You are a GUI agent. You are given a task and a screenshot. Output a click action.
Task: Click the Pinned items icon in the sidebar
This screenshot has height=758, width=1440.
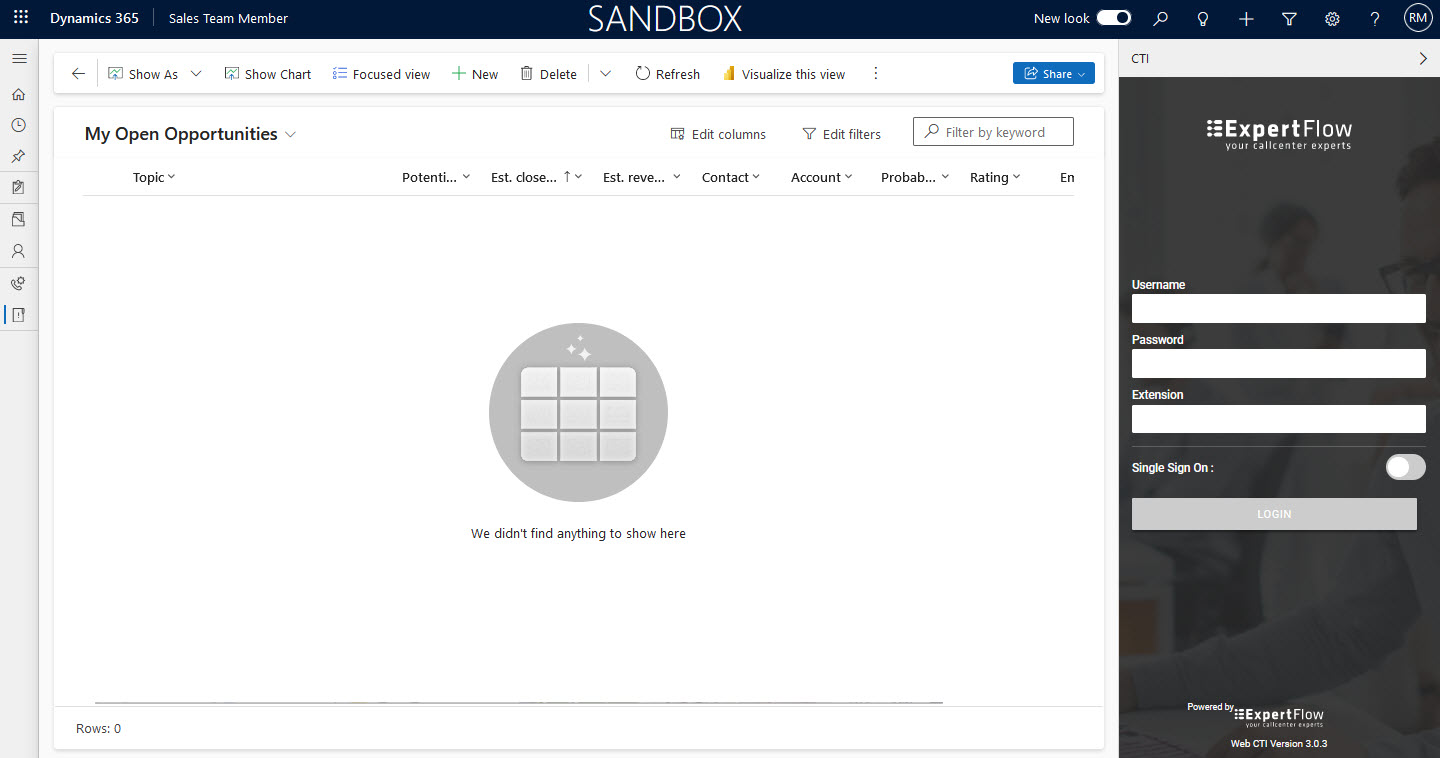18,156
